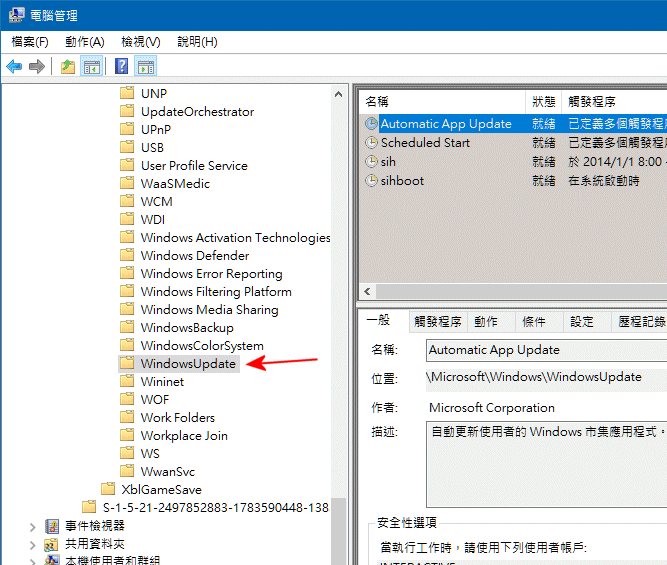This screenshot has width=667, height=565.
Task: Sort by the 名稱 column header
Action: [442, 102]
